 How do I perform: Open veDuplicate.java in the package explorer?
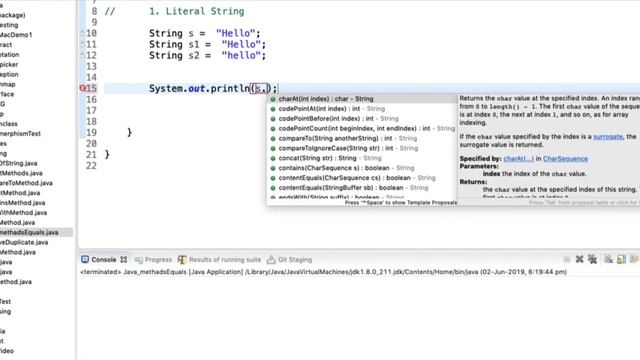[24, 242]
